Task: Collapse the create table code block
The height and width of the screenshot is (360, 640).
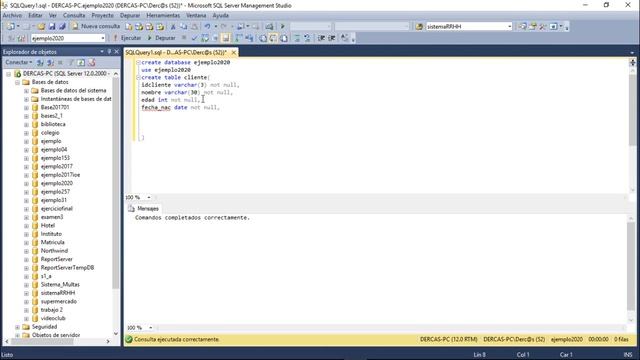Action: point(138,78)
